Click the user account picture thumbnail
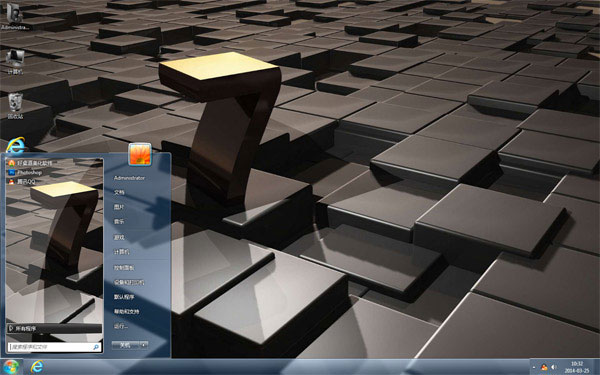The height and width of the screenshot is (375, 600). (x=140, y=155)
